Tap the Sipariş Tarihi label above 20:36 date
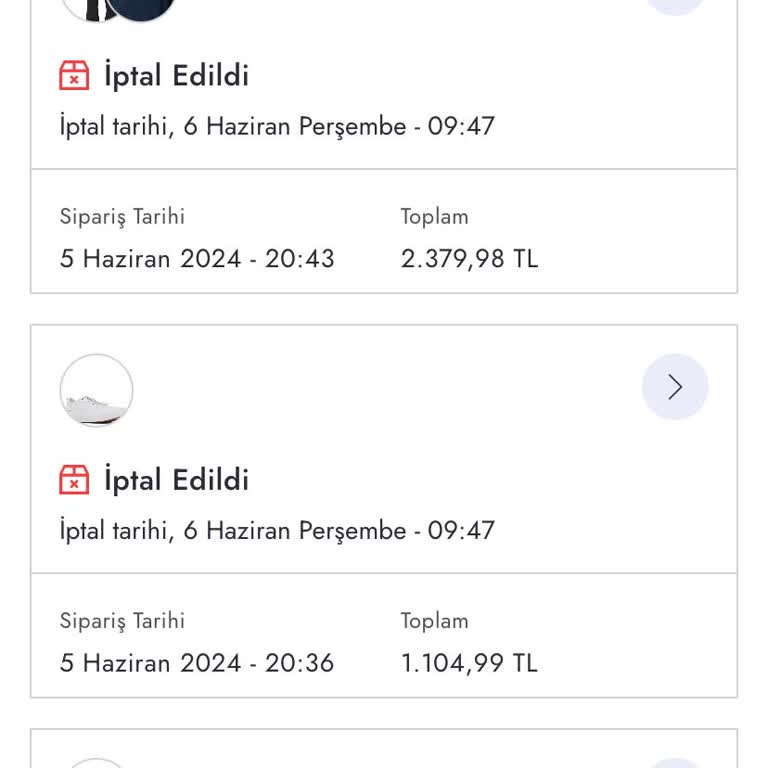Screen dimensions: 768x768 click(122, 621)
